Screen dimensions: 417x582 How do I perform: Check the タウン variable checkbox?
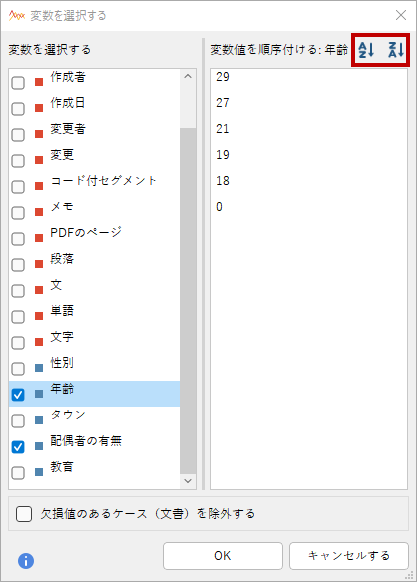(18, 421)
